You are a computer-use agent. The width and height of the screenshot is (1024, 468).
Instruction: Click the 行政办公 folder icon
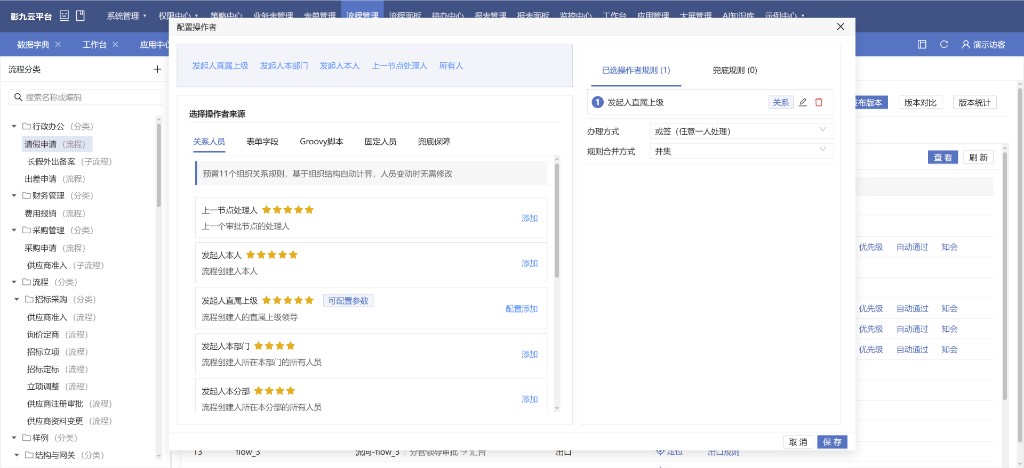point(27,126)
